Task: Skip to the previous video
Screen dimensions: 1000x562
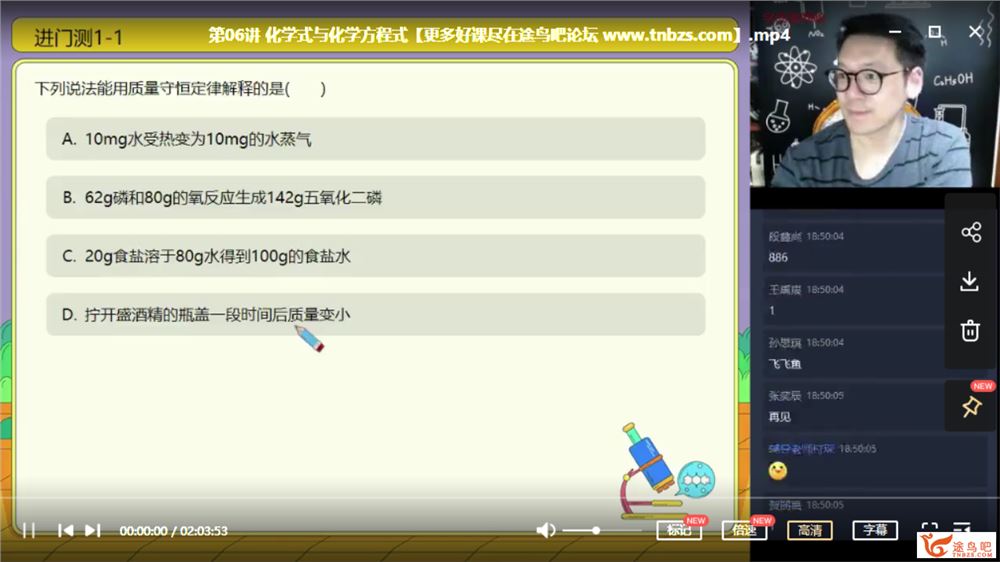Action: pyautogui.click(x=65, y=530)
